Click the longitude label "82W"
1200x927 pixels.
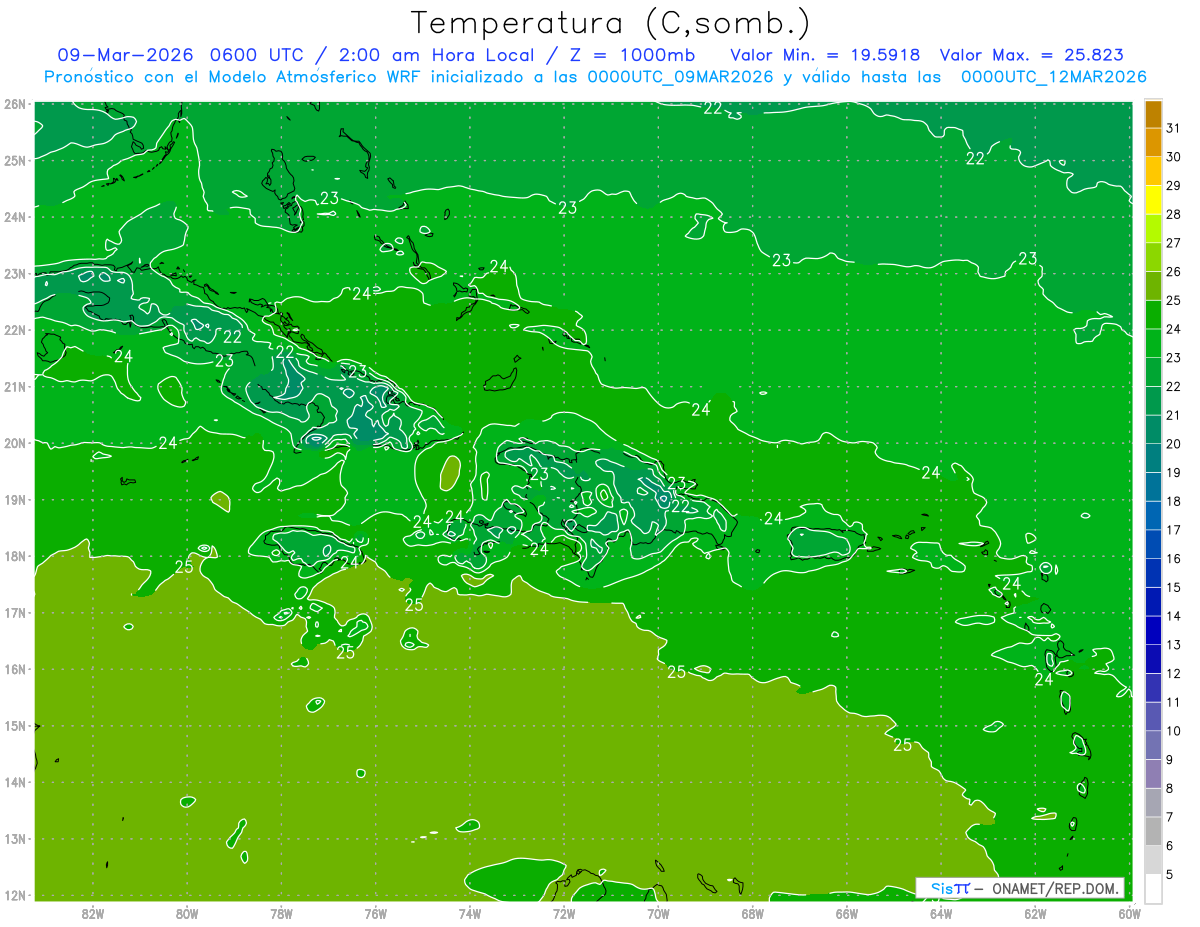[93, 913]
